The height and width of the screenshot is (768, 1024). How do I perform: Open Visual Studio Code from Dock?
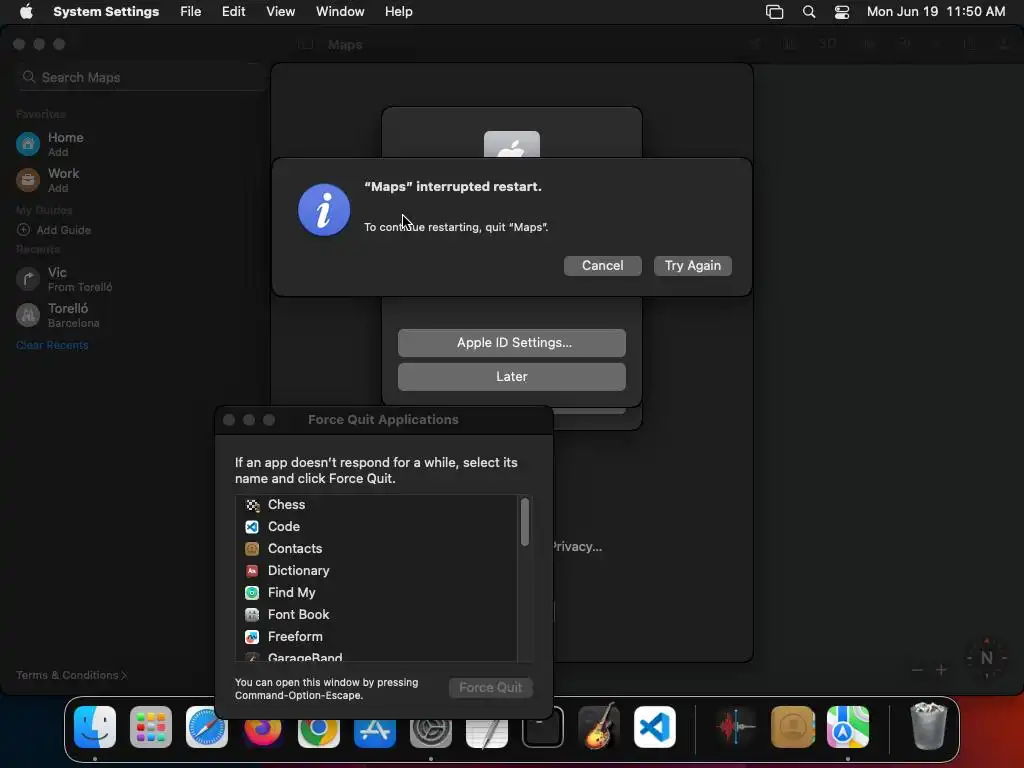655,727
